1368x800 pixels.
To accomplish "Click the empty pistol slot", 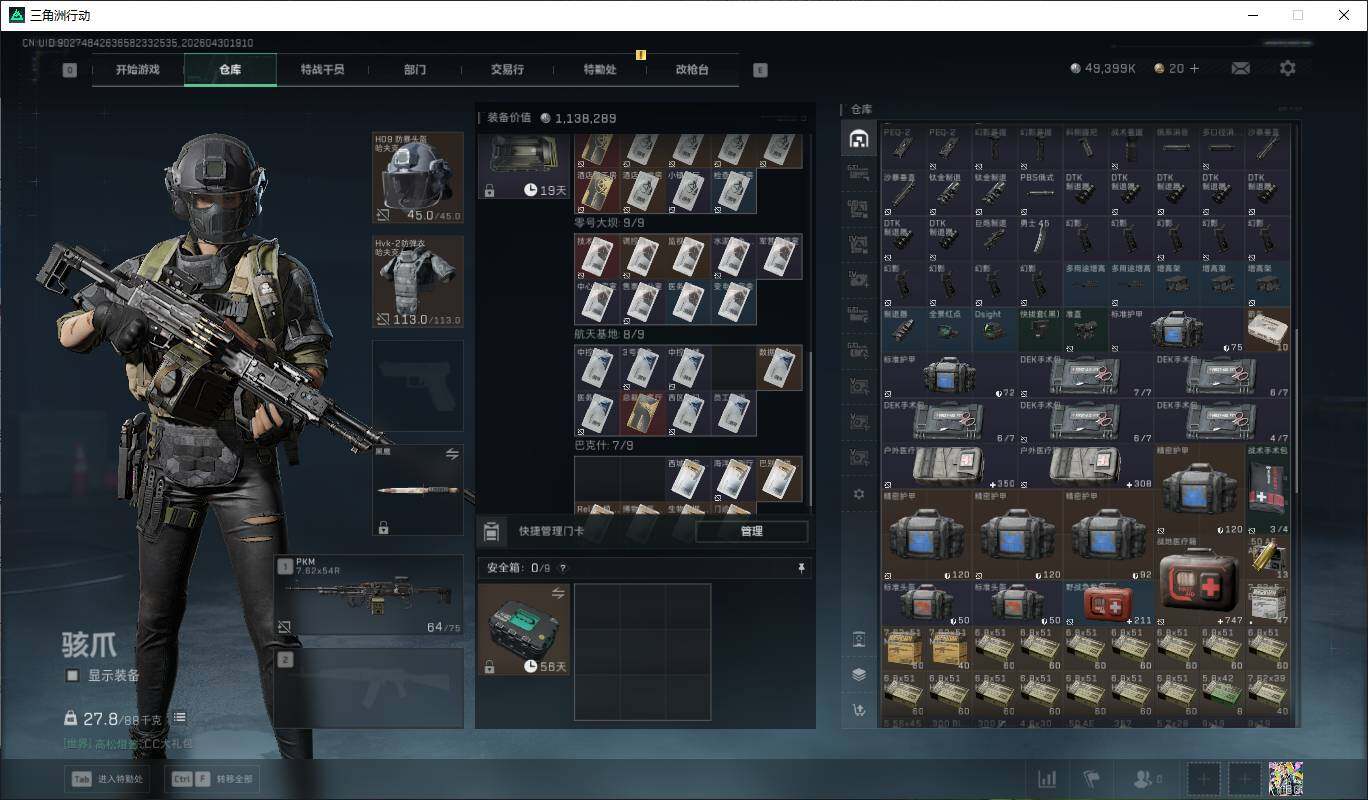I will click(x=418, y=386).
